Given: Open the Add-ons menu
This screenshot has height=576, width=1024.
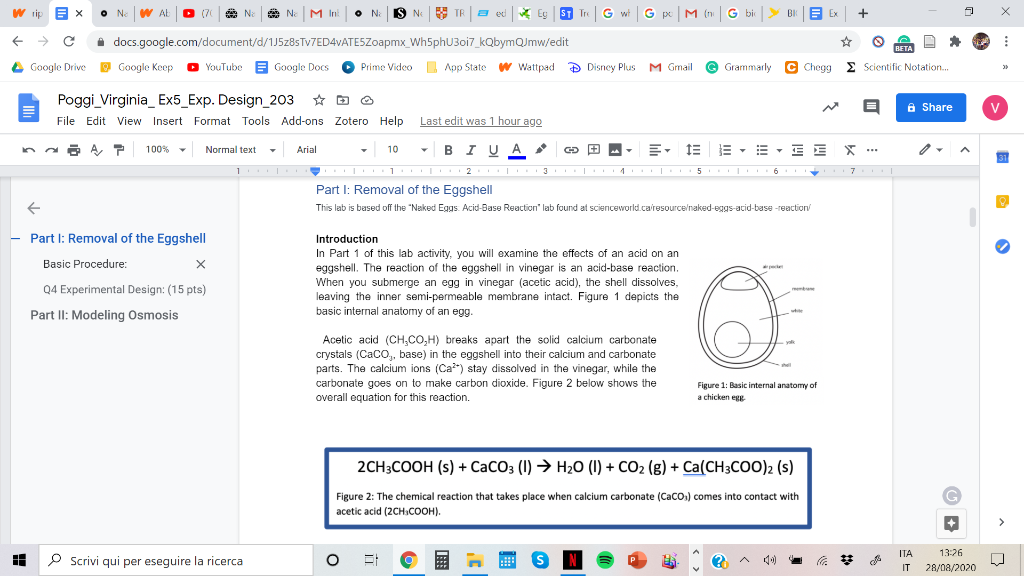Looking at the screenshot, I should click(x=302, y=121).
